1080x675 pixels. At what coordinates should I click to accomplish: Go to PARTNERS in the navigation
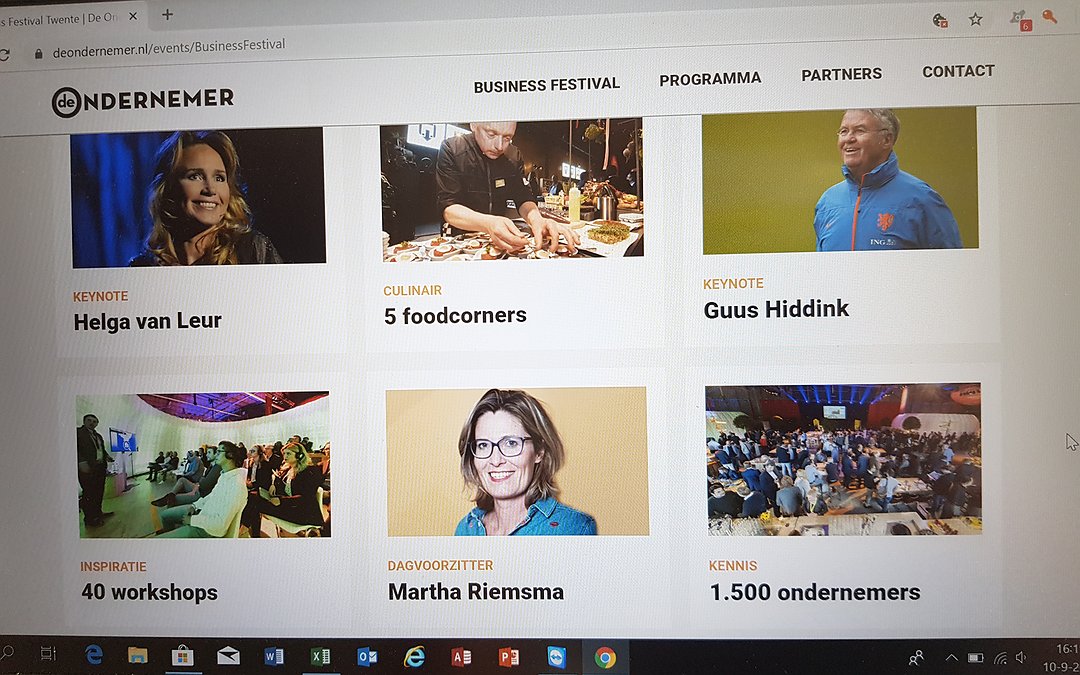pos(842,74)
